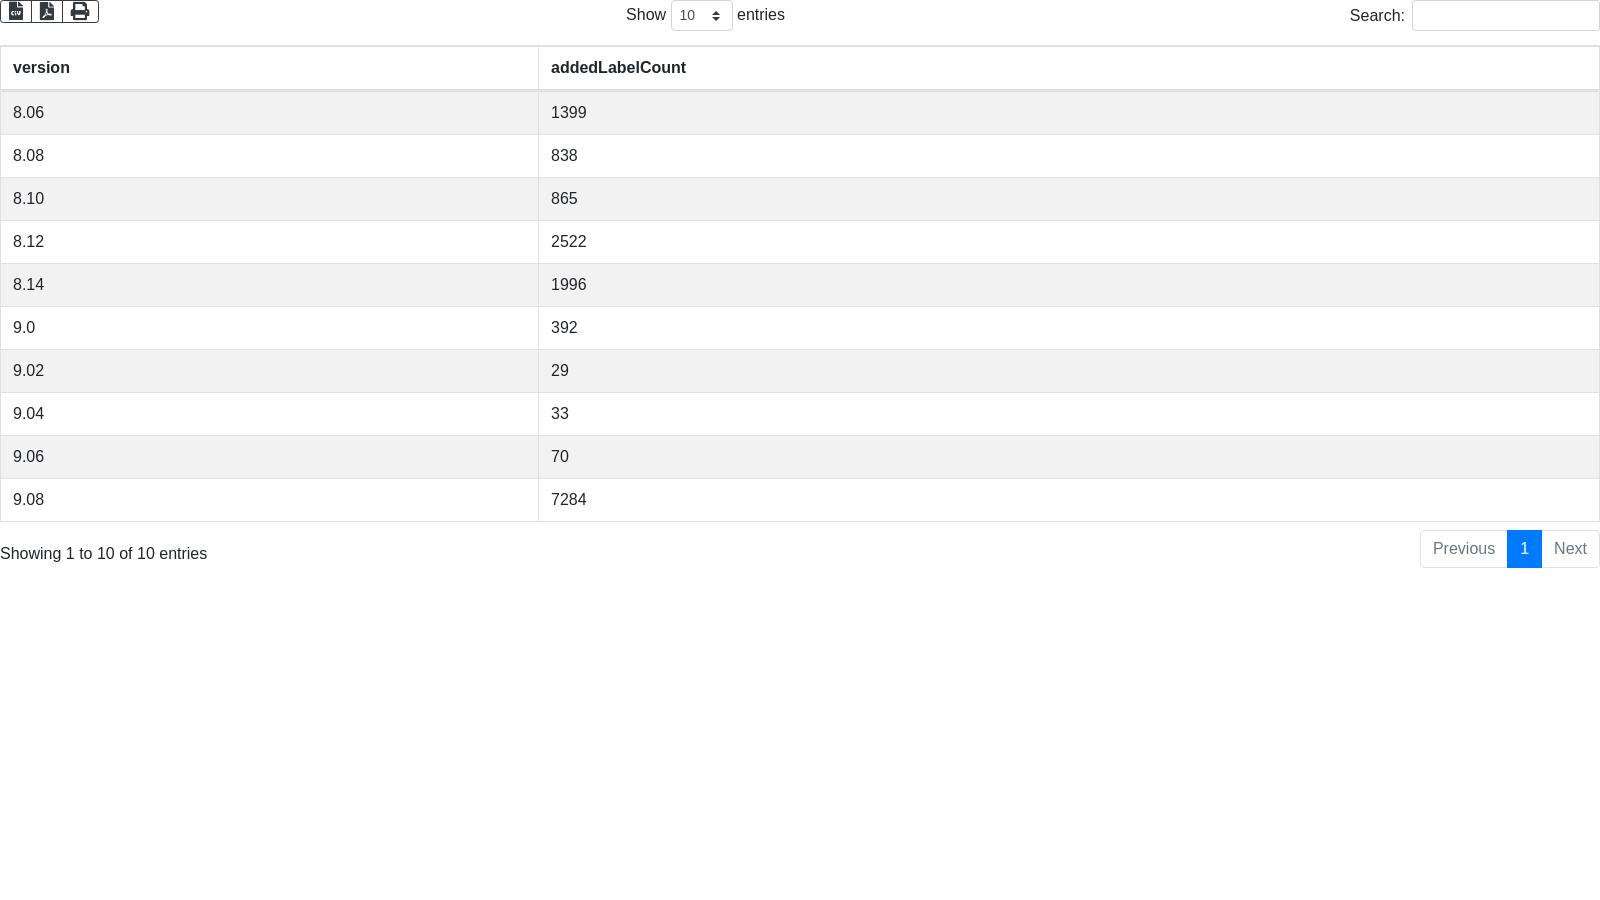The height and width of the screenshot is (900, 1600).
Task: Select the row for version 8.10
Action: (x=28, y=199)
